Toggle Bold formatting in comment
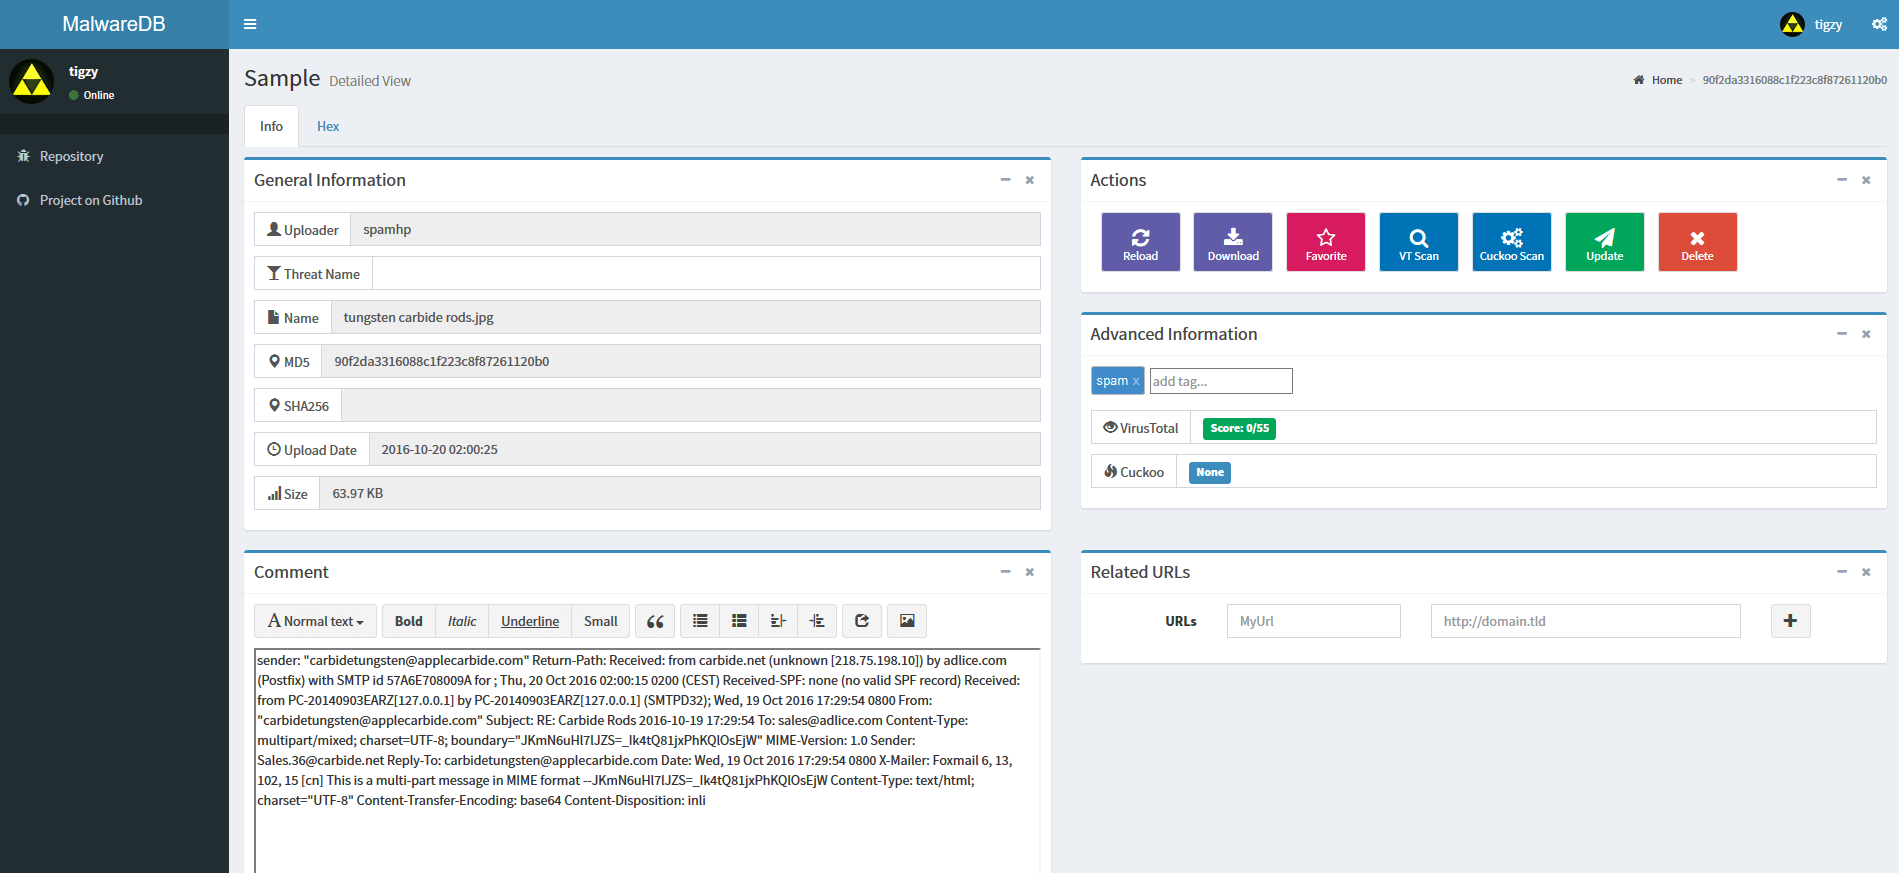Screen dimensions: 1899x873 tap(408, 621)
